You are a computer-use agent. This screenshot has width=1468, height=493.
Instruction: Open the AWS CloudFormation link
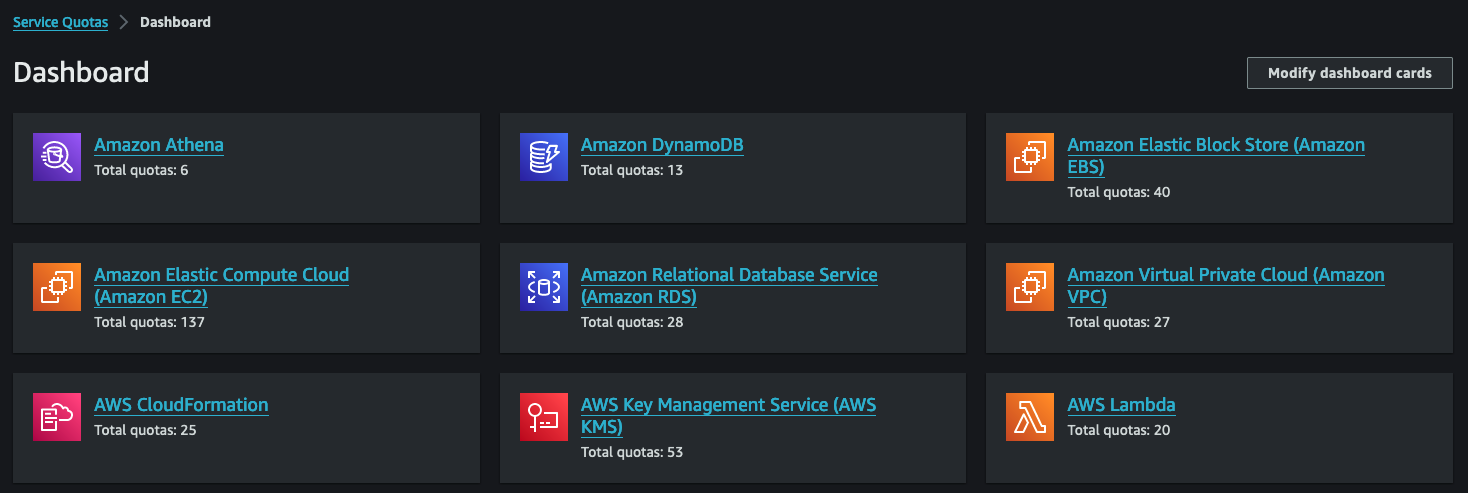pos(181,405)
